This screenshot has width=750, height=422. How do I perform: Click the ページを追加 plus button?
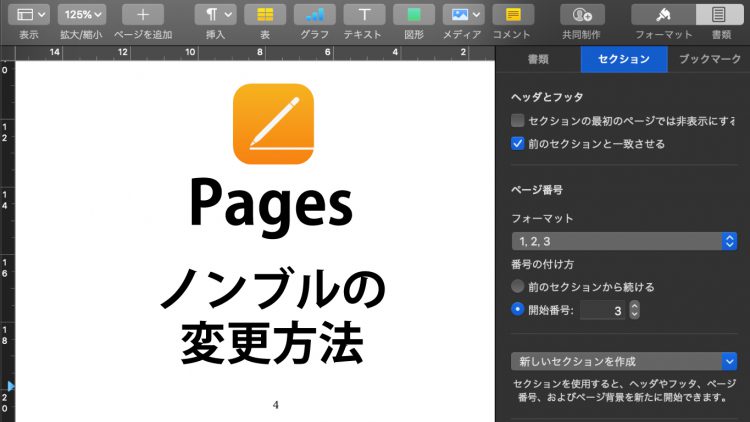pyautogui.click(x=143, y=15)
